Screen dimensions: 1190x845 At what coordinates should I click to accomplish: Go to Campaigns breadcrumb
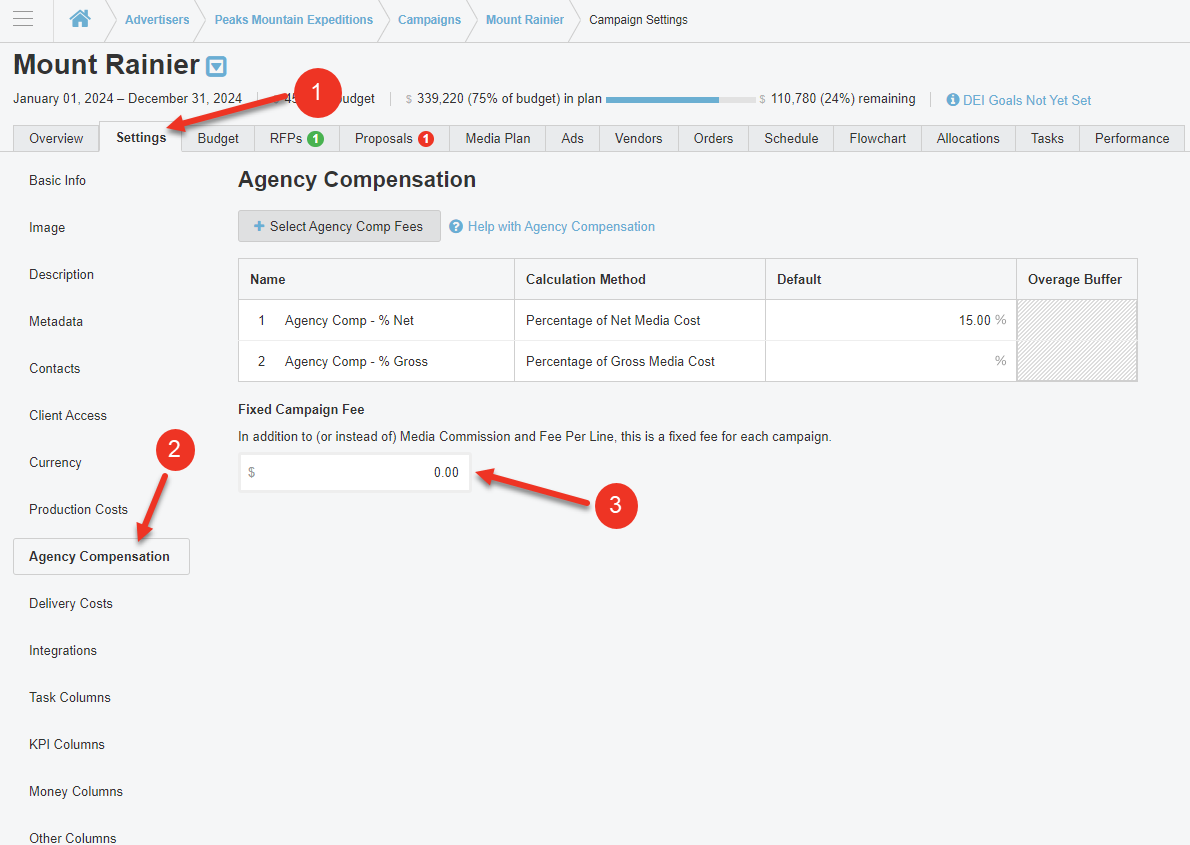(430, 20)
